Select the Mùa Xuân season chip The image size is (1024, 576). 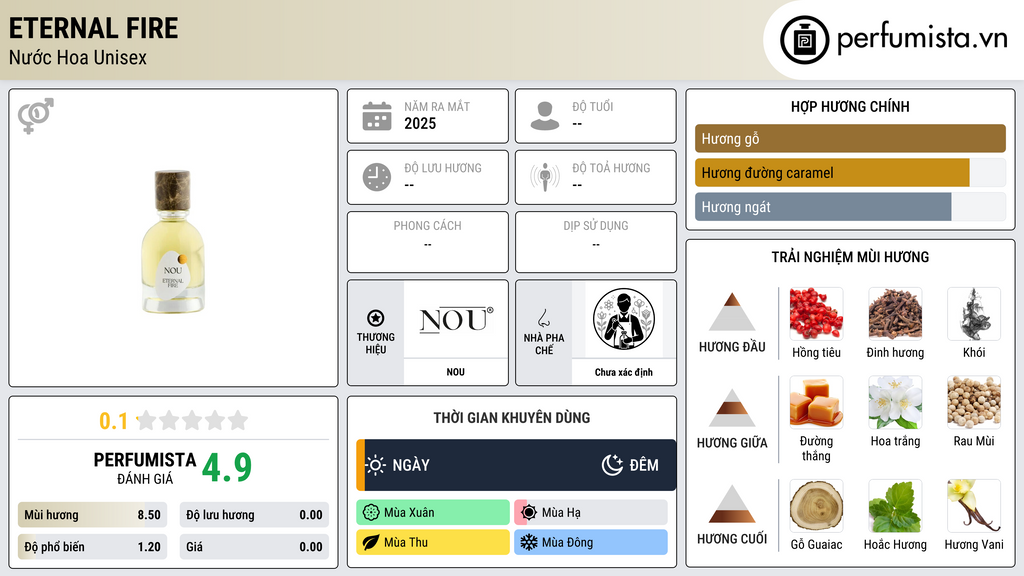coord(433,513)
